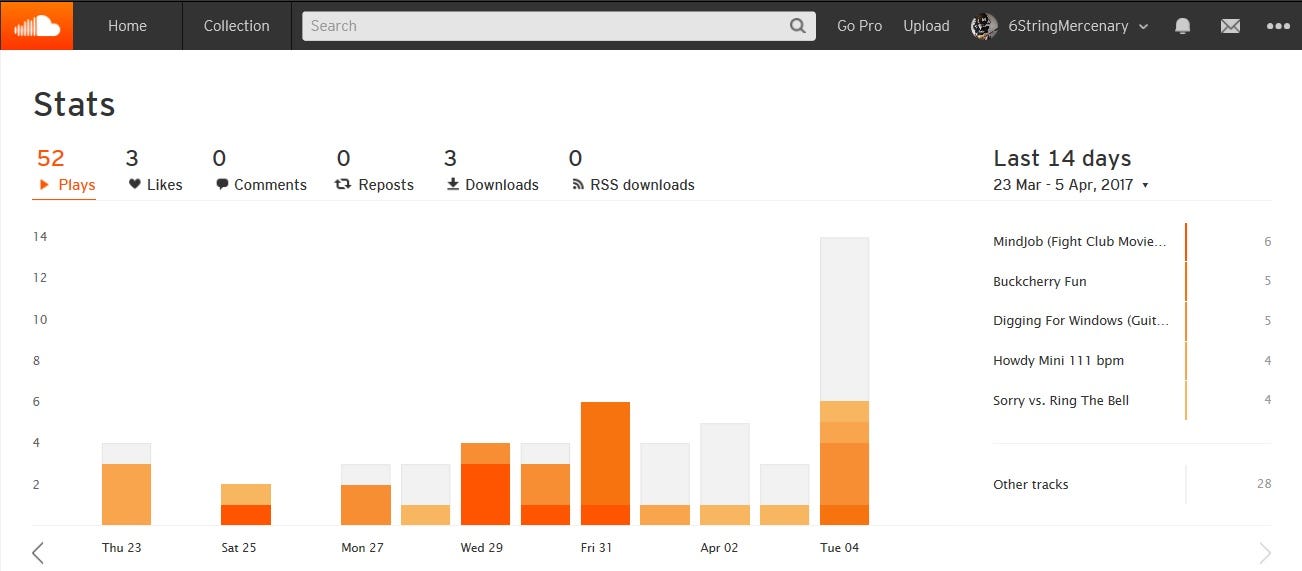
Task: Open track MindJob (Fight Club Movie…
Action: point(1080,242)
